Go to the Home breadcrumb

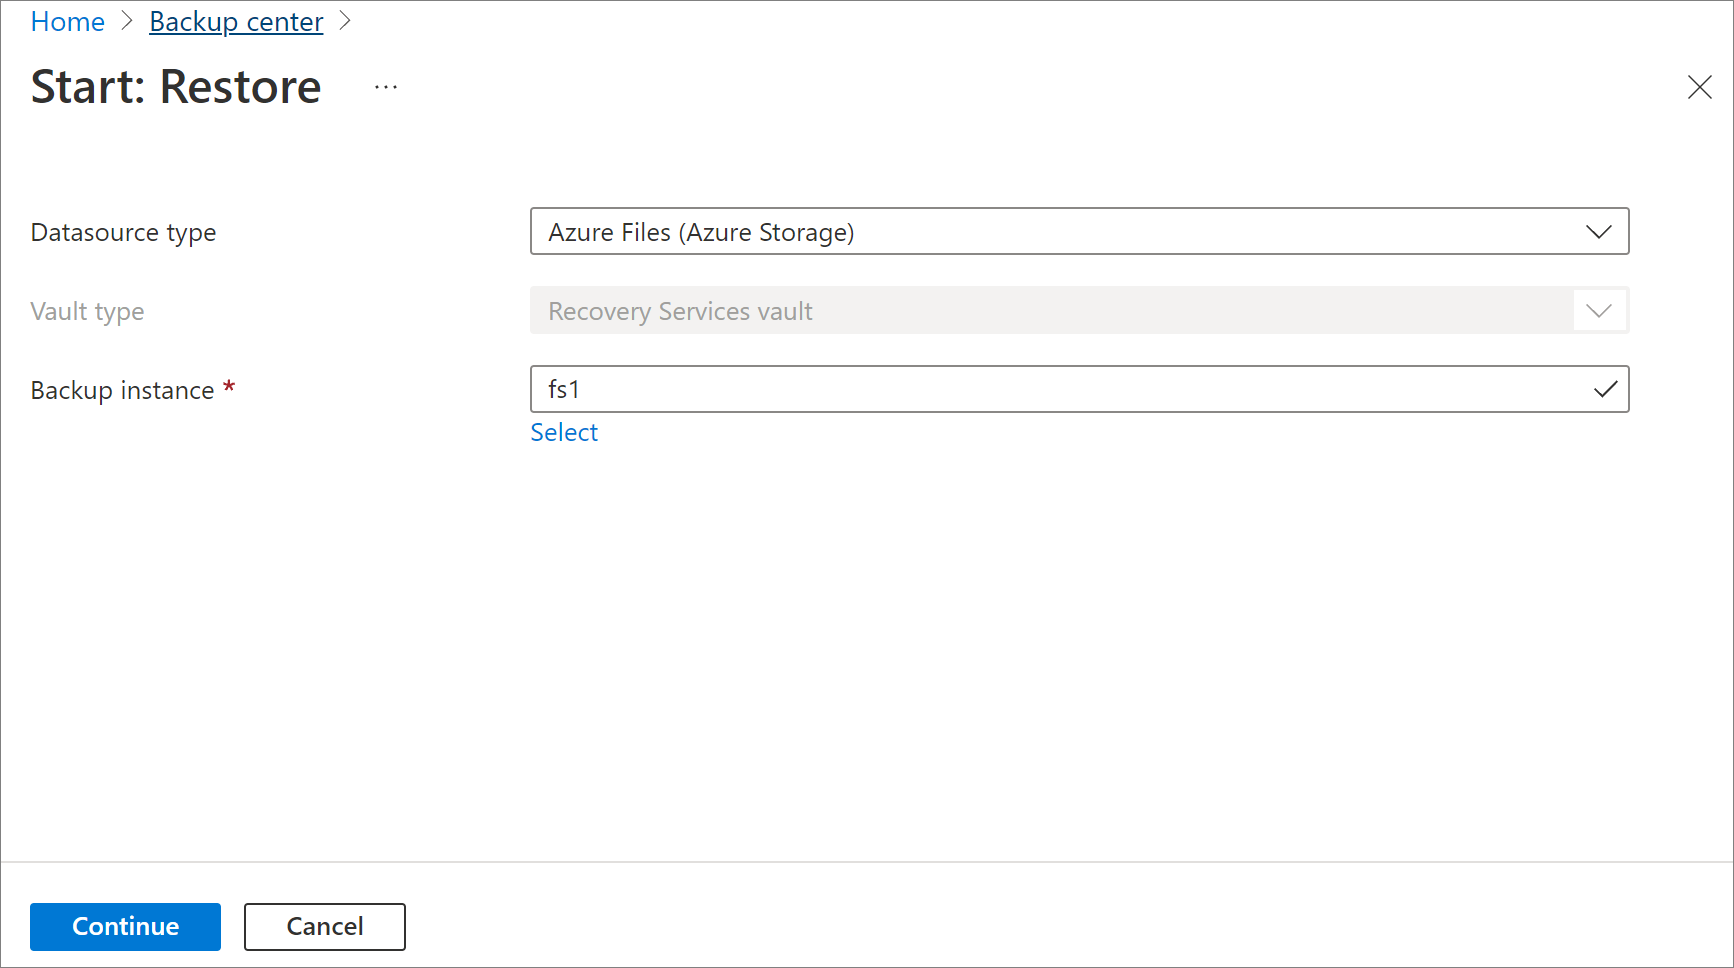(68, 22)
